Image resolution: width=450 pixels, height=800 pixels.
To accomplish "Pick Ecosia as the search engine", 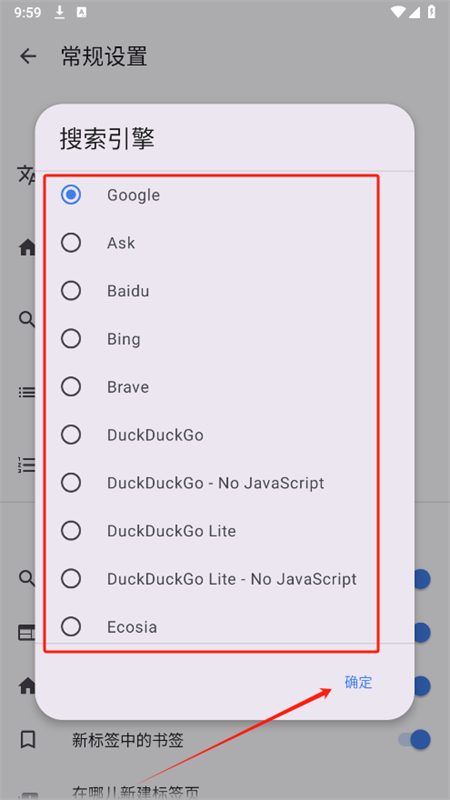I will (224, 627).
